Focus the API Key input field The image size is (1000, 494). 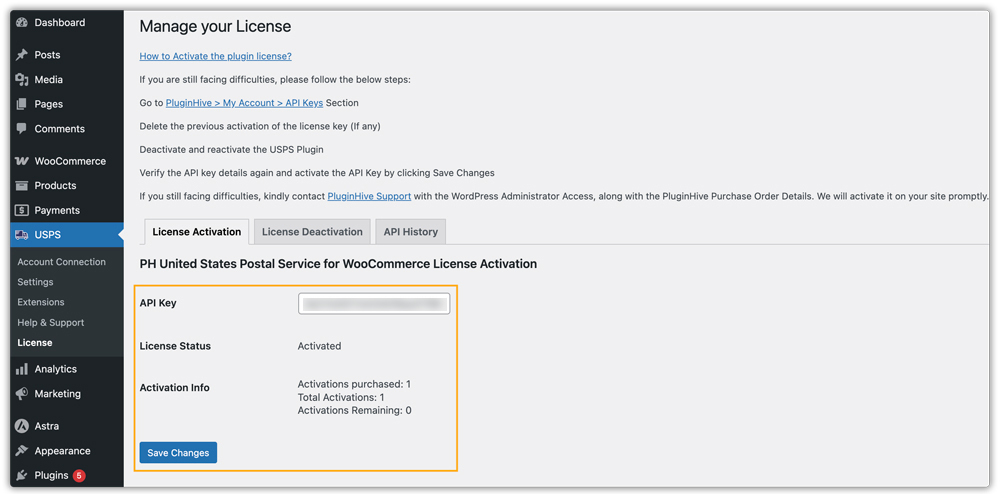tap(374, 304)
